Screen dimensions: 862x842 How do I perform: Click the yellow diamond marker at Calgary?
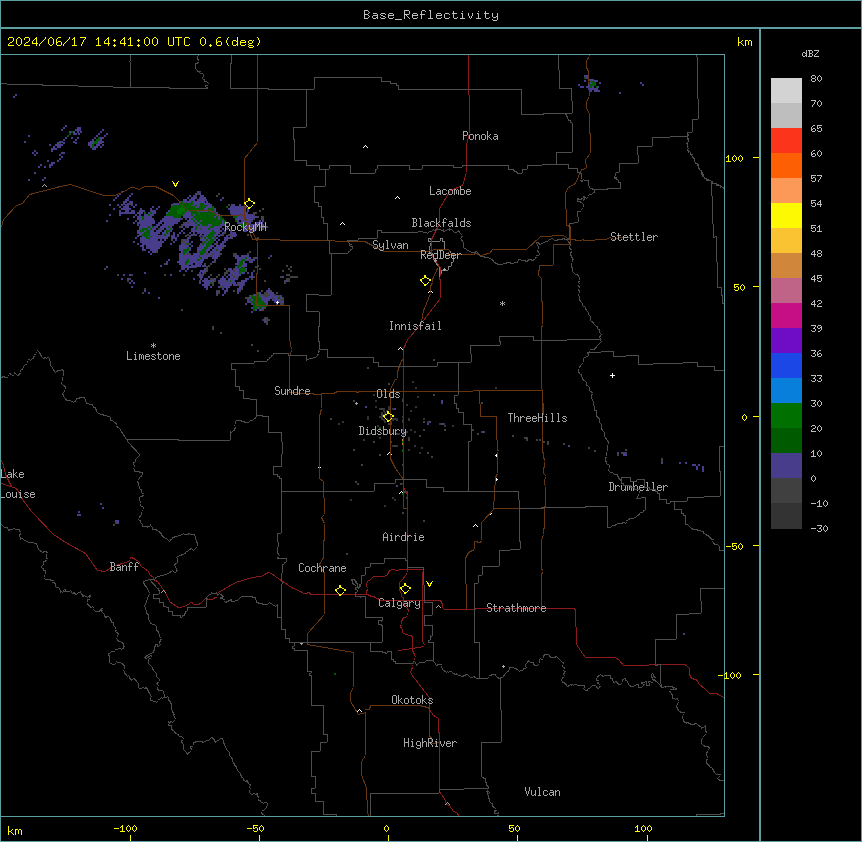(405, 589)
